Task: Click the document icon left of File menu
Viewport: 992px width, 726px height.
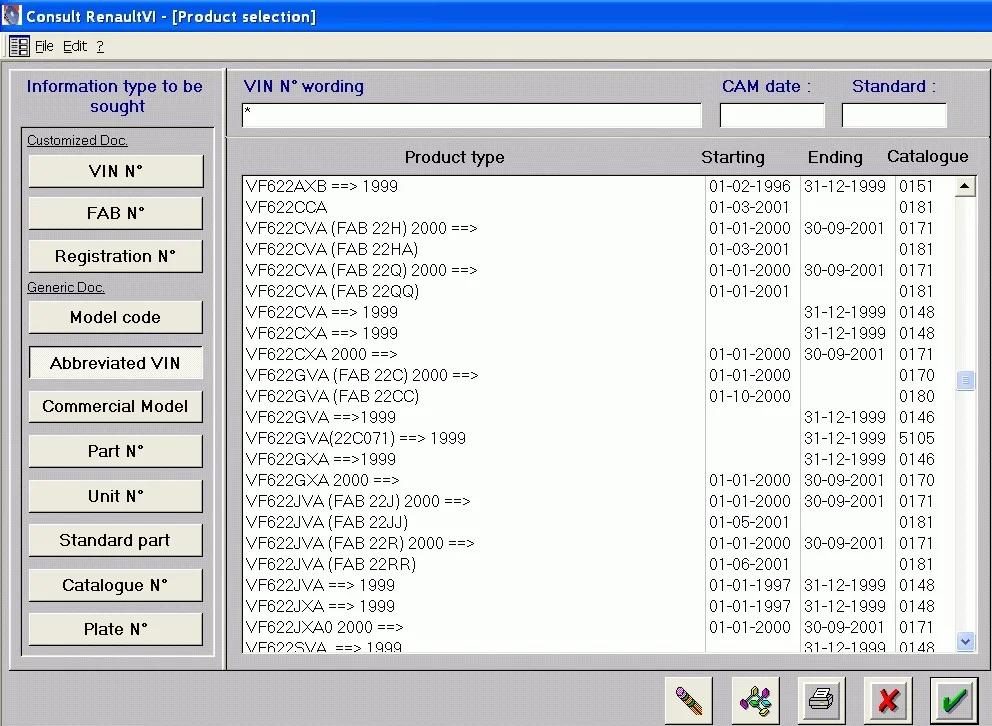Action: tap(19, 46)
